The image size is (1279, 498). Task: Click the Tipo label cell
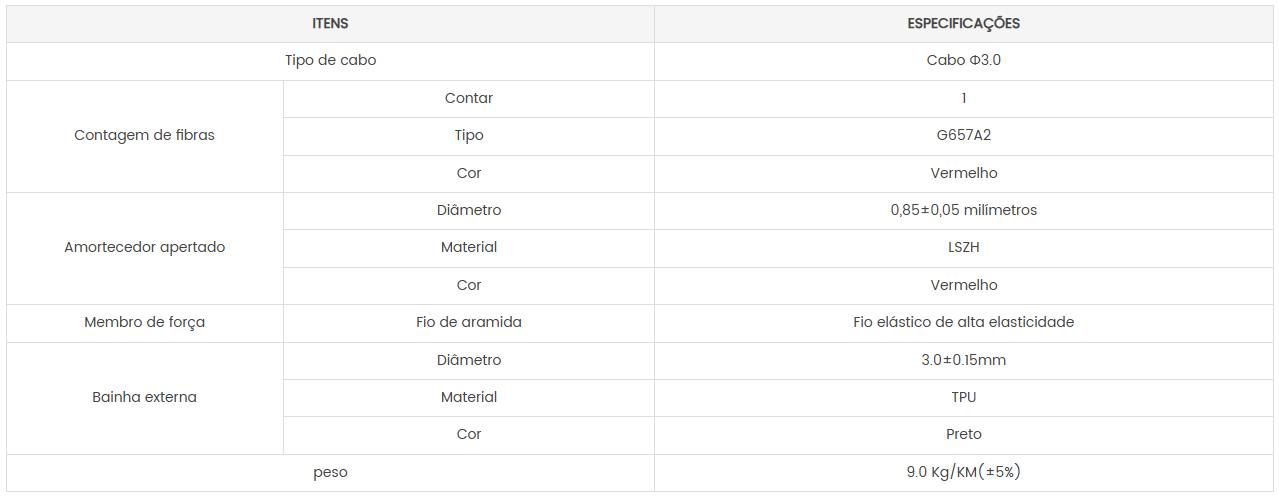tap(468, 135)
